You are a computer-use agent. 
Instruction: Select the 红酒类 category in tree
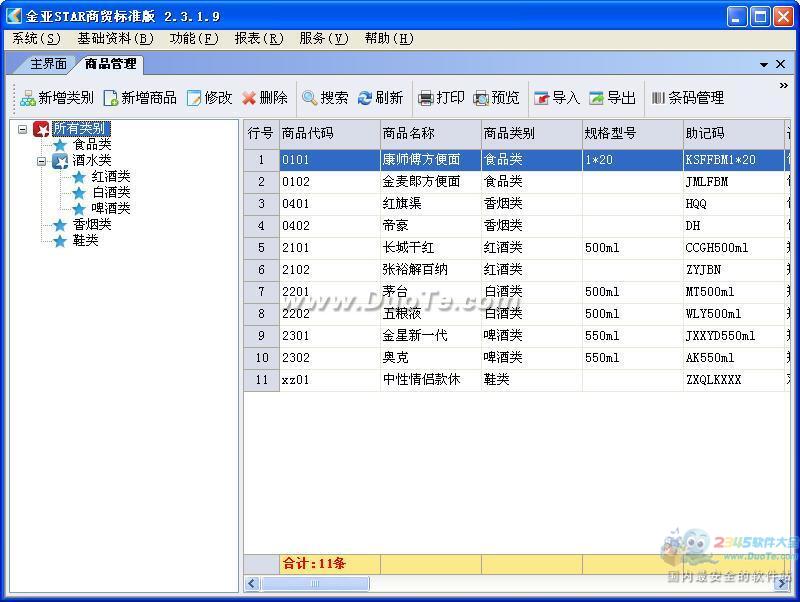pyautogui.click(x=111, y=177)
